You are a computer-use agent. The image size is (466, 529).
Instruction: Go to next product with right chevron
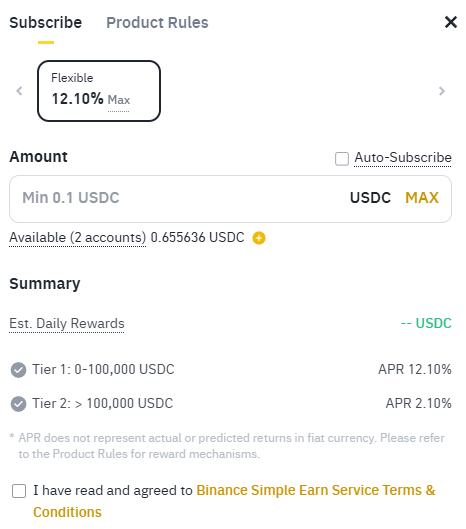[442, 91]
